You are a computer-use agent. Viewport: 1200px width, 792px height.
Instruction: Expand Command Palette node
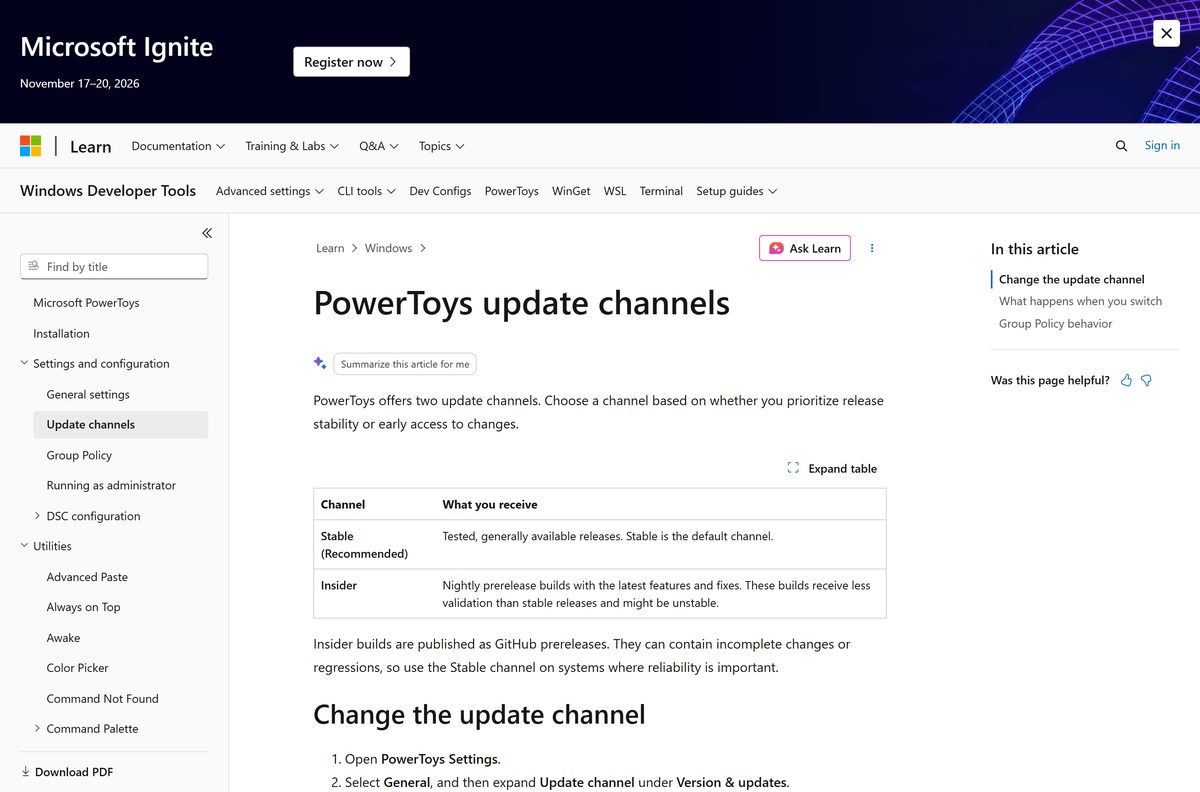tap(86, 729)
